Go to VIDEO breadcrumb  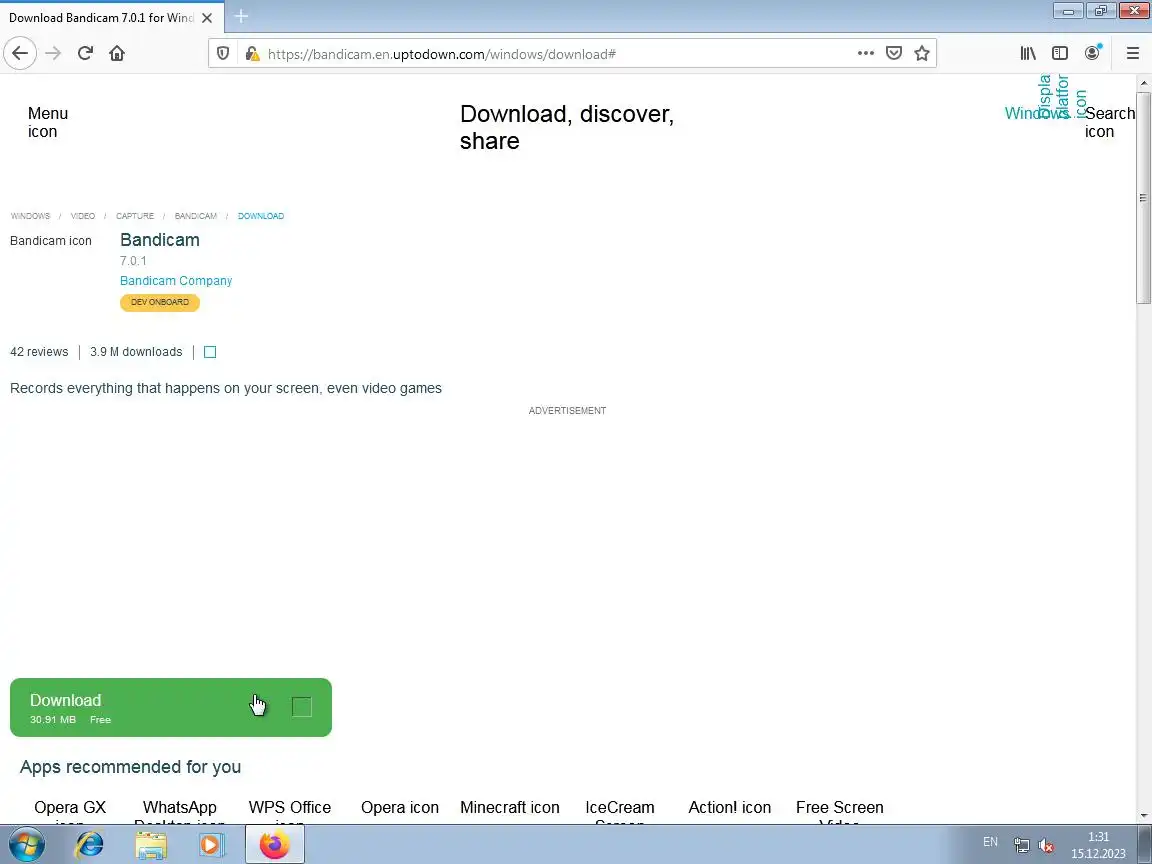[83, 216]
